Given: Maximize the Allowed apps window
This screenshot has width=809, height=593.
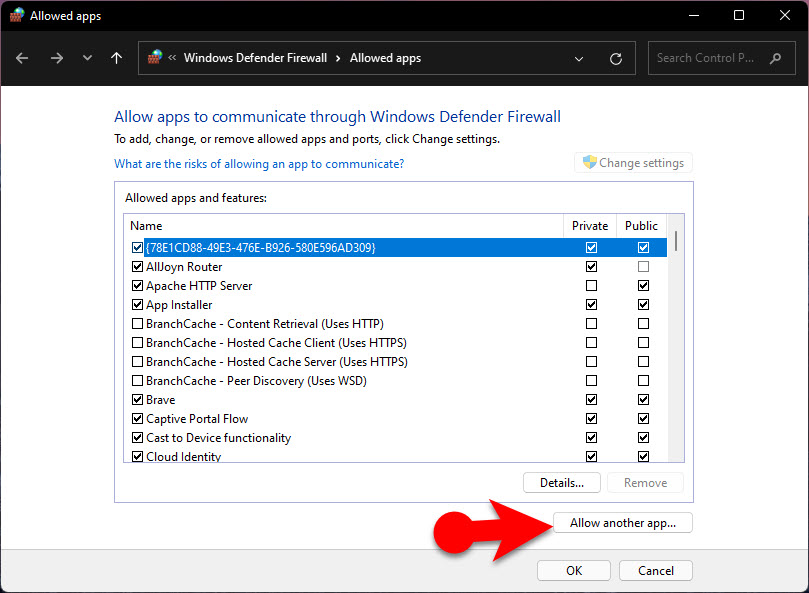Looking at the screenshot, I should (x=739, y=15).
